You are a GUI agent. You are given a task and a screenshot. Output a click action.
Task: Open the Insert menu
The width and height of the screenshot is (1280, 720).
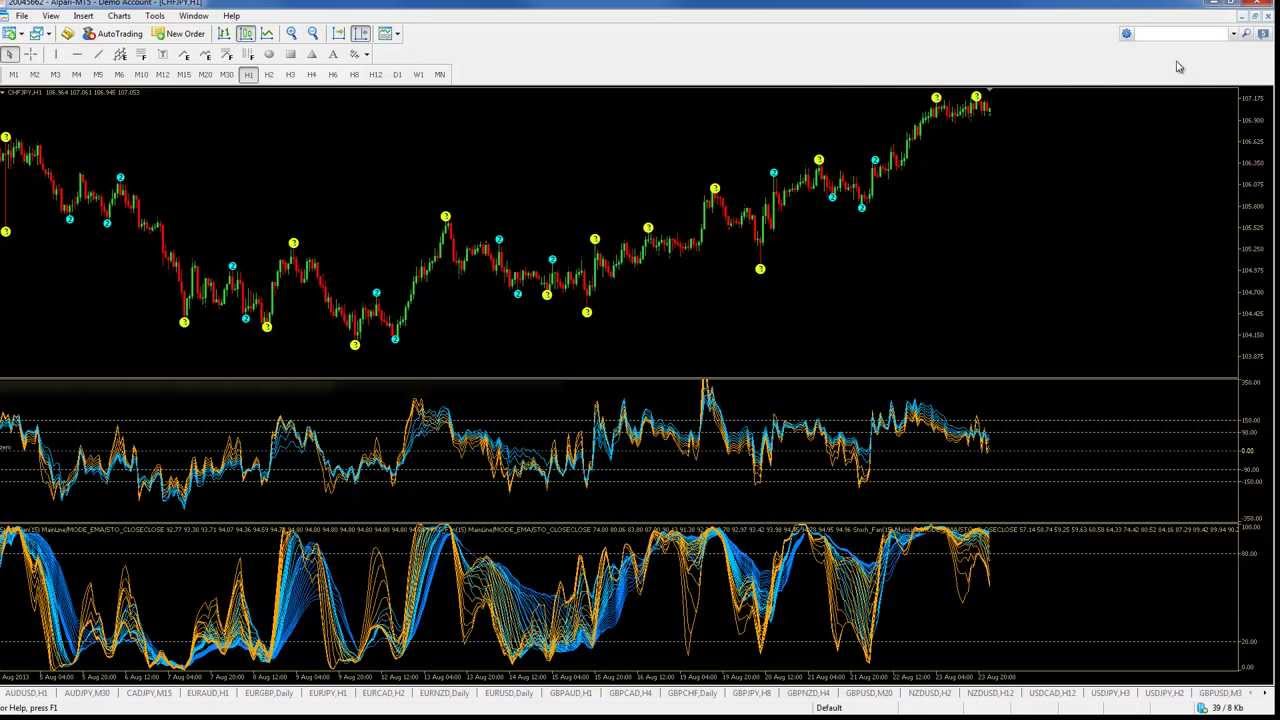click(83, 16)
